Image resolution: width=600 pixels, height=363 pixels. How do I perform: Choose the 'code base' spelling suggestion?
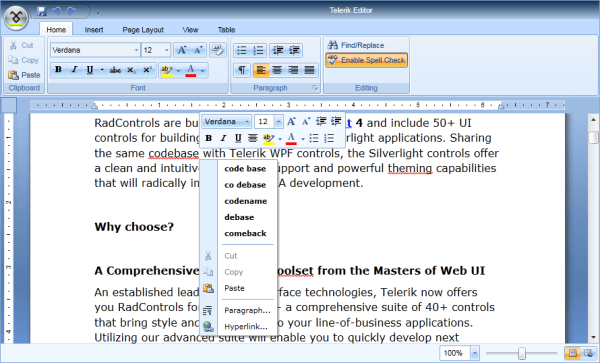[x=245, y=169]
